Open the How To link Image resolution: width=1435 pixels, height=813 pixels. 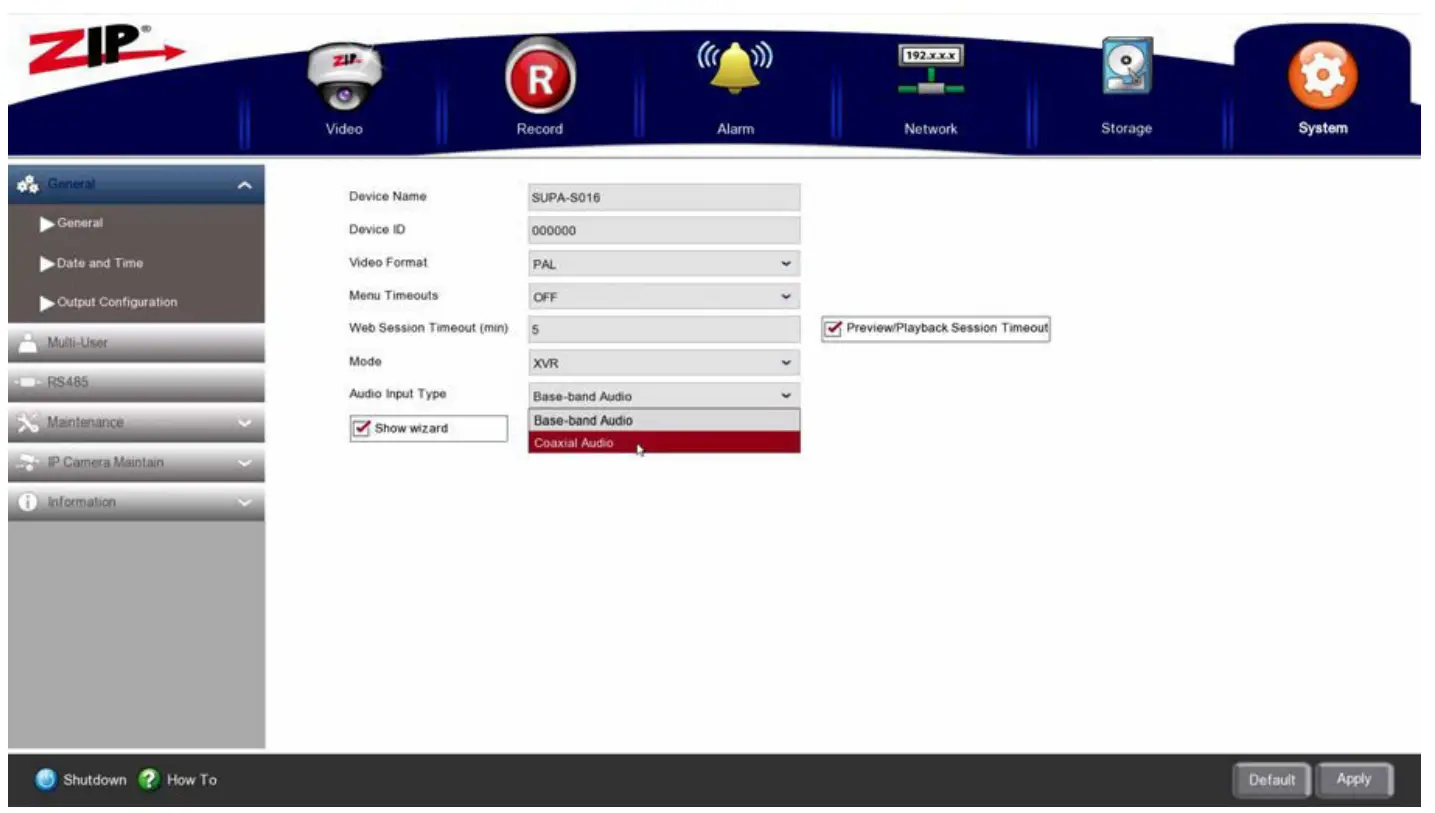192,780
